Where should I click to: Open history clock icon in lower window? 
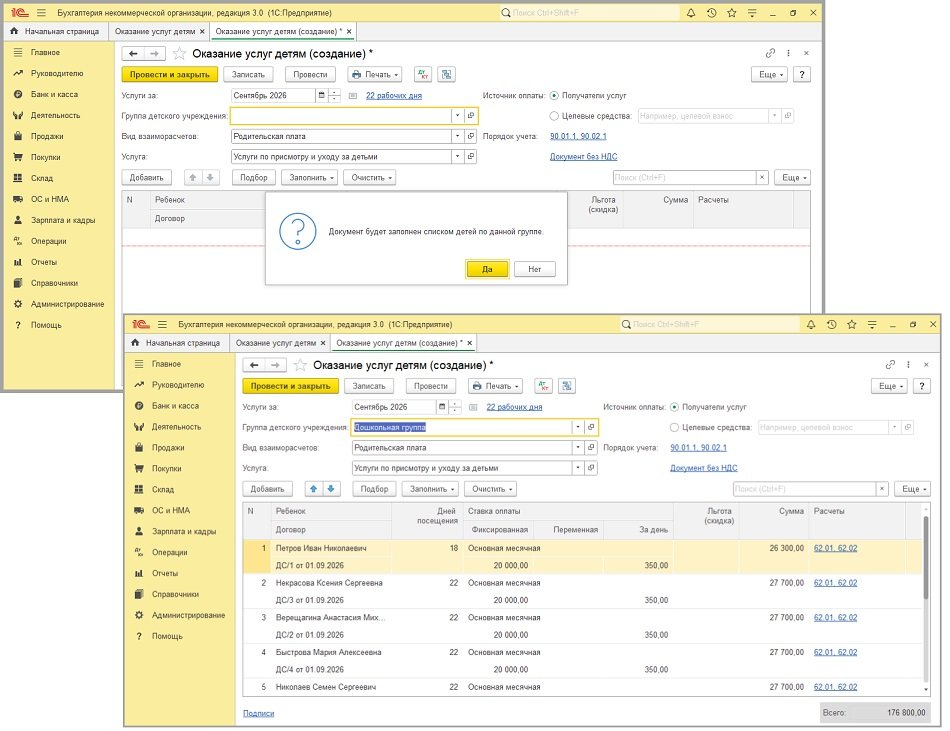click(x=831, y=325)
